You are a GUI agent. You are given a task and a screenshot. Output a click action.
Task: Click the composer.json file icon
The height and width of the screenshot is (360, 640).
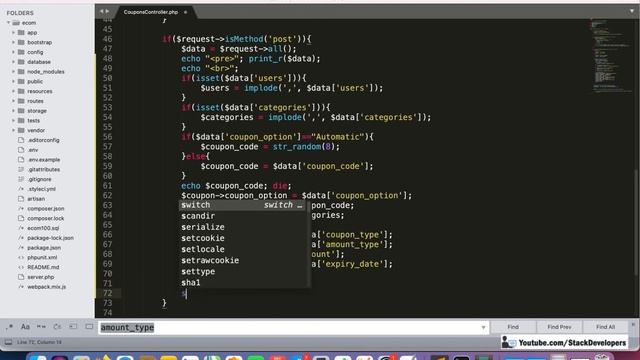21,209
